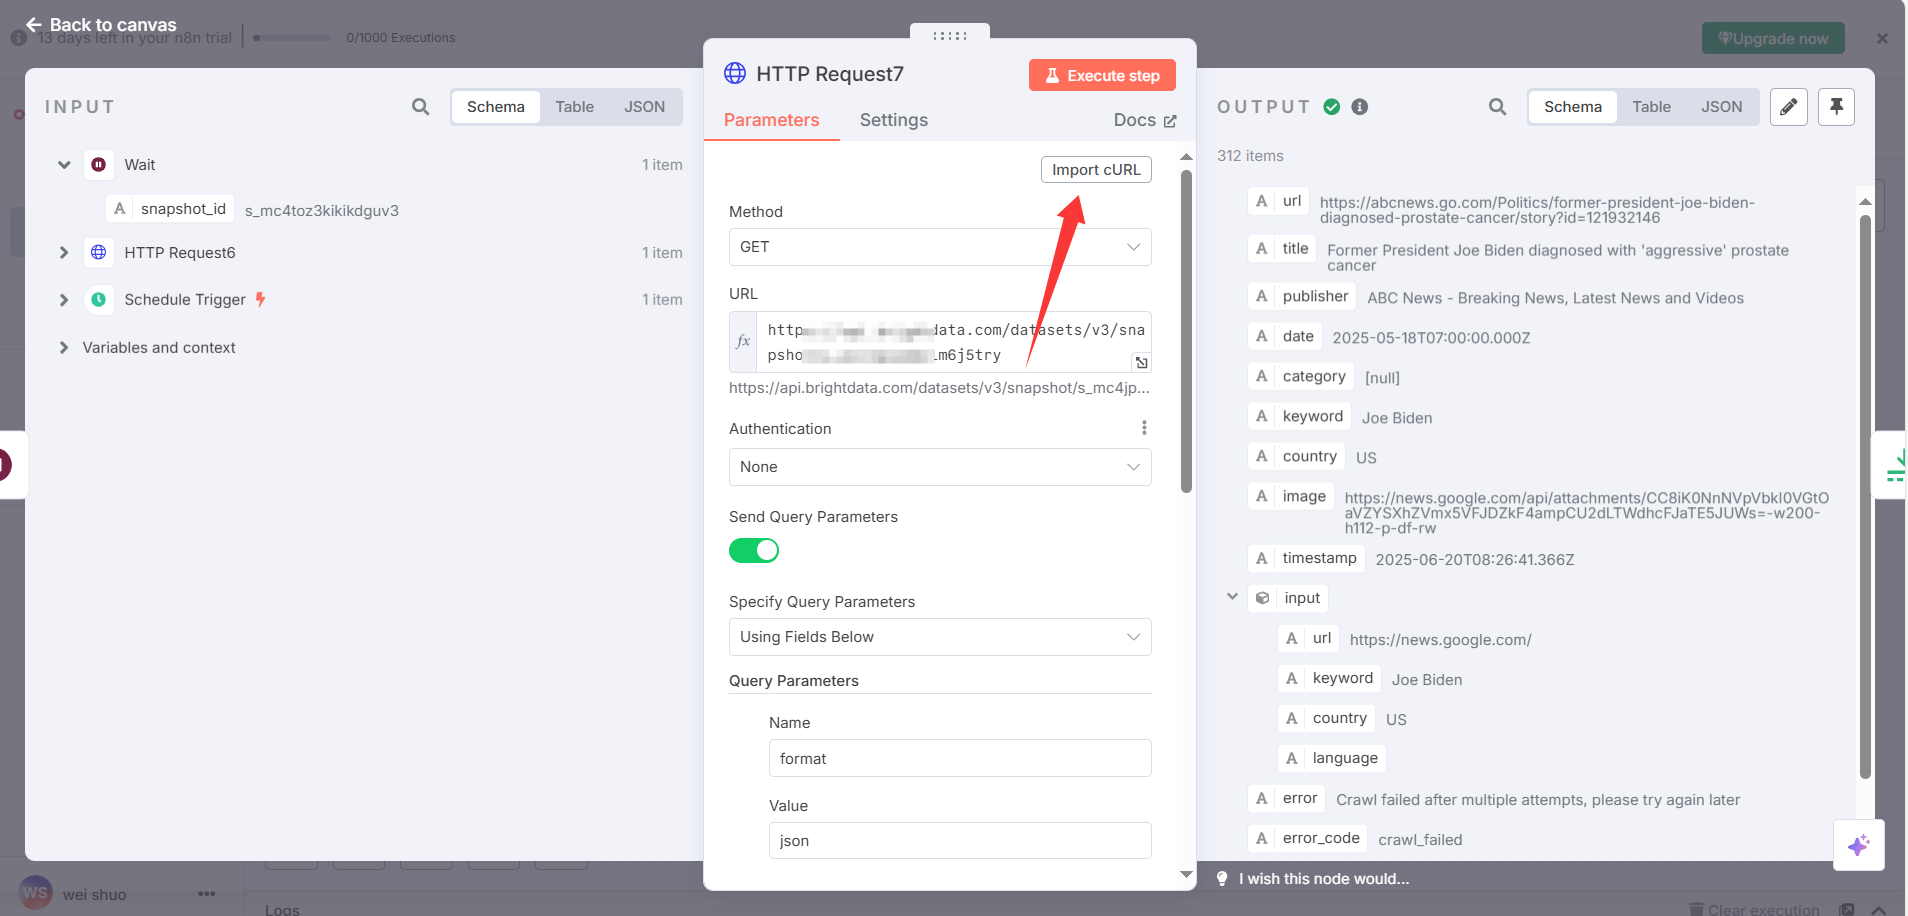Expand the Schedule Trigger input node
This screenshot has width=1908, height=916.
pos(64,300)
